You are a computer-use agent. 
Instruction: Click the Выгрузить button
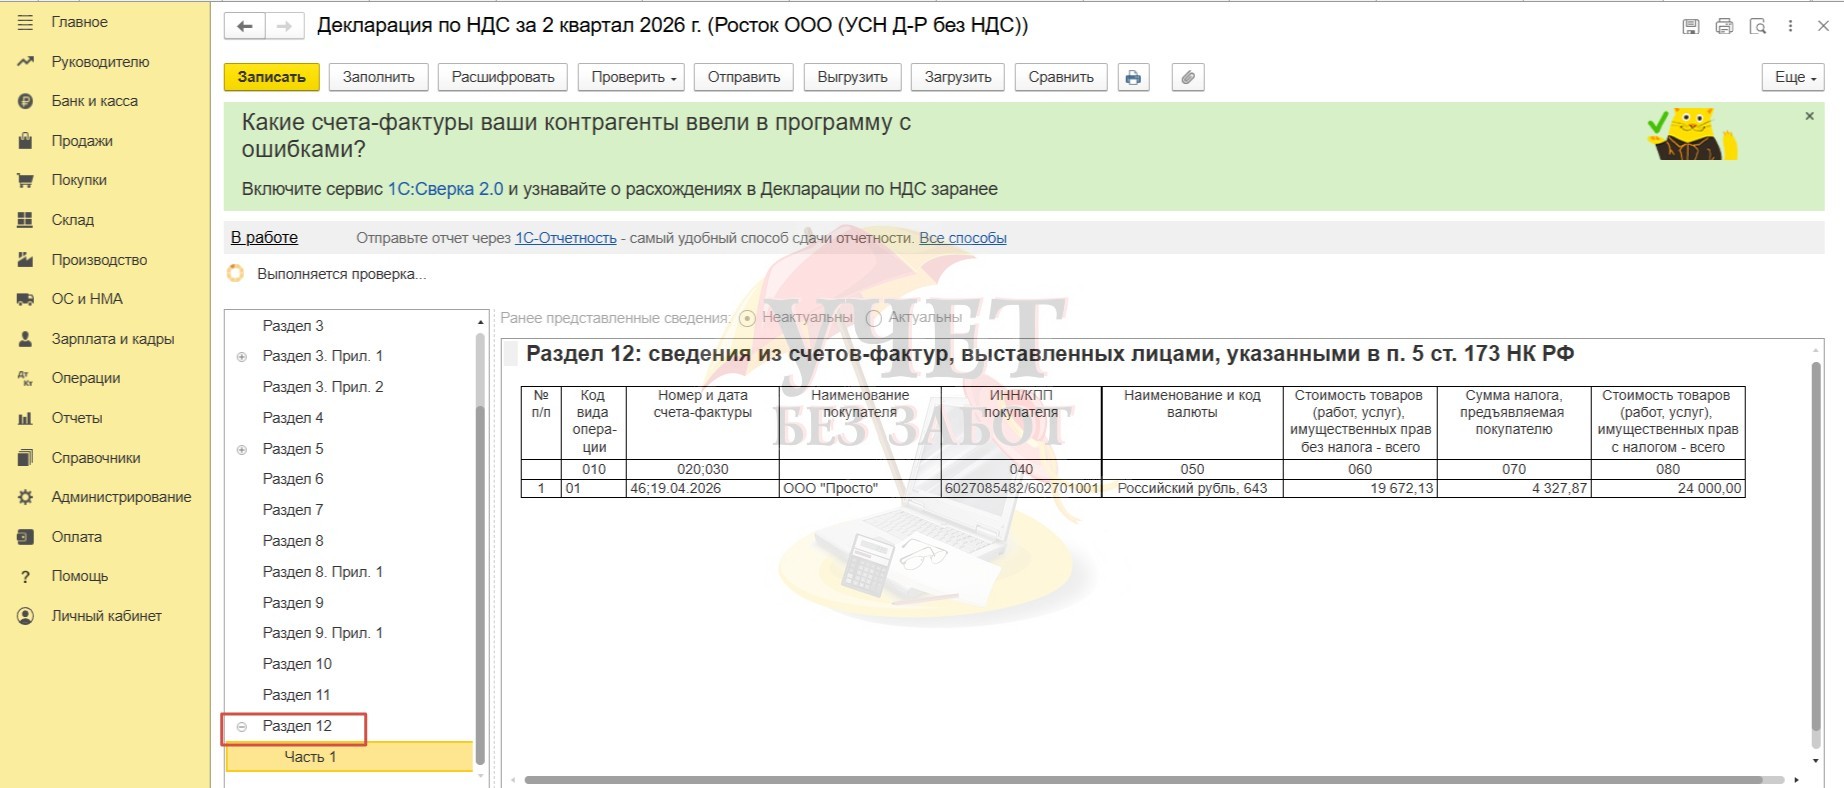point(852,77)
